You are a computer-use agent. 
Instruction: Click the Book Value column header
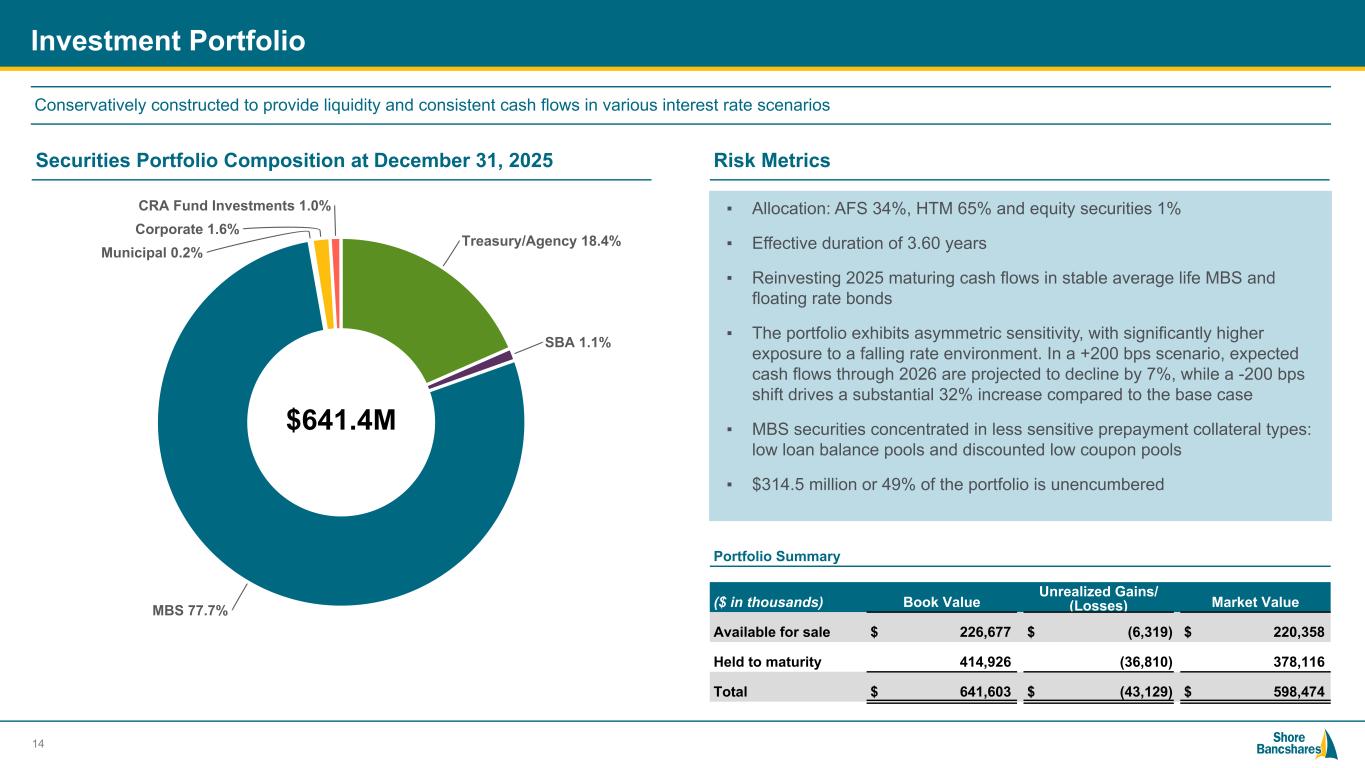coord(941,601)
